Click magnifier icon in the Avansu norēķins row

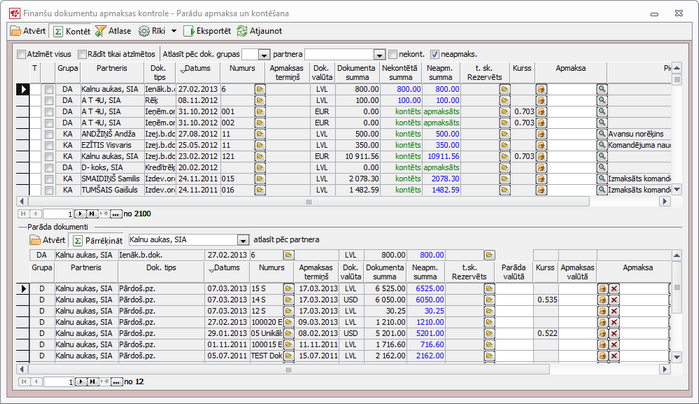tap(602, 134)
